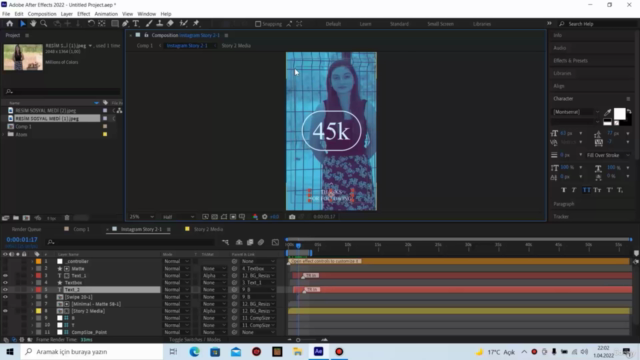Open the File menu
The height and width of the screenshot is (360, 640).
click(6, 14)
